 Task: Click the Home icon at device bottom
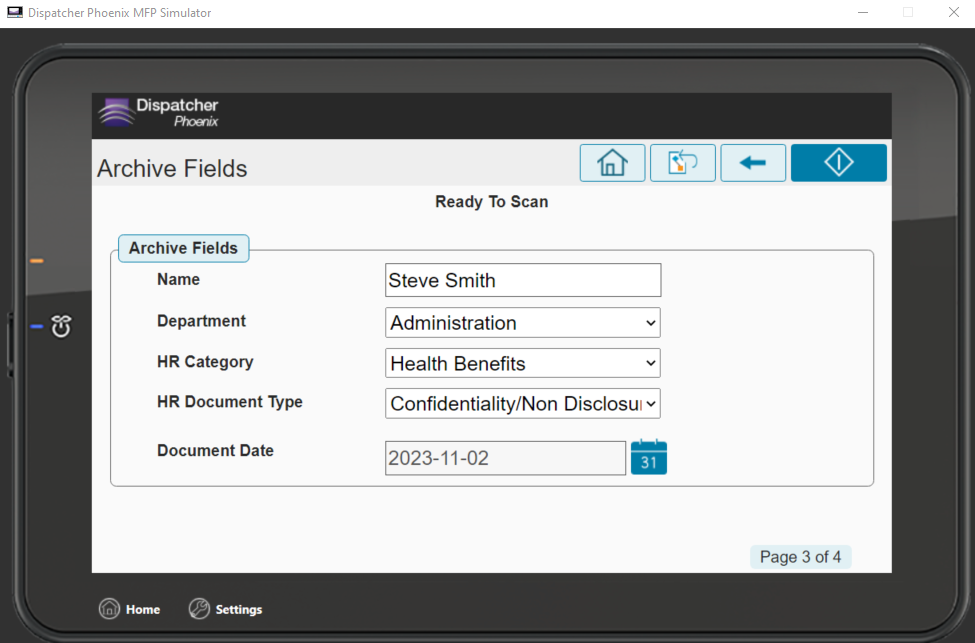pos(109,609)
